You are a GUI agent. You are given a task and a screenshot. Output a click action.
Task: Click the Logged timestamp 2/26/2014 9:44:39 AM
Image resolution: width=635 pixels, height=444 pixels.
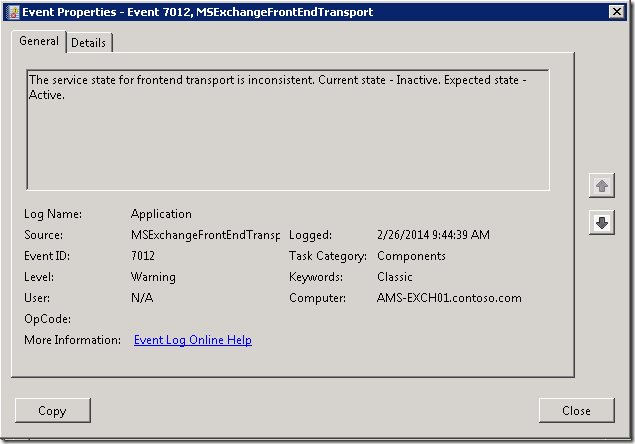click(x=432, y=235)
